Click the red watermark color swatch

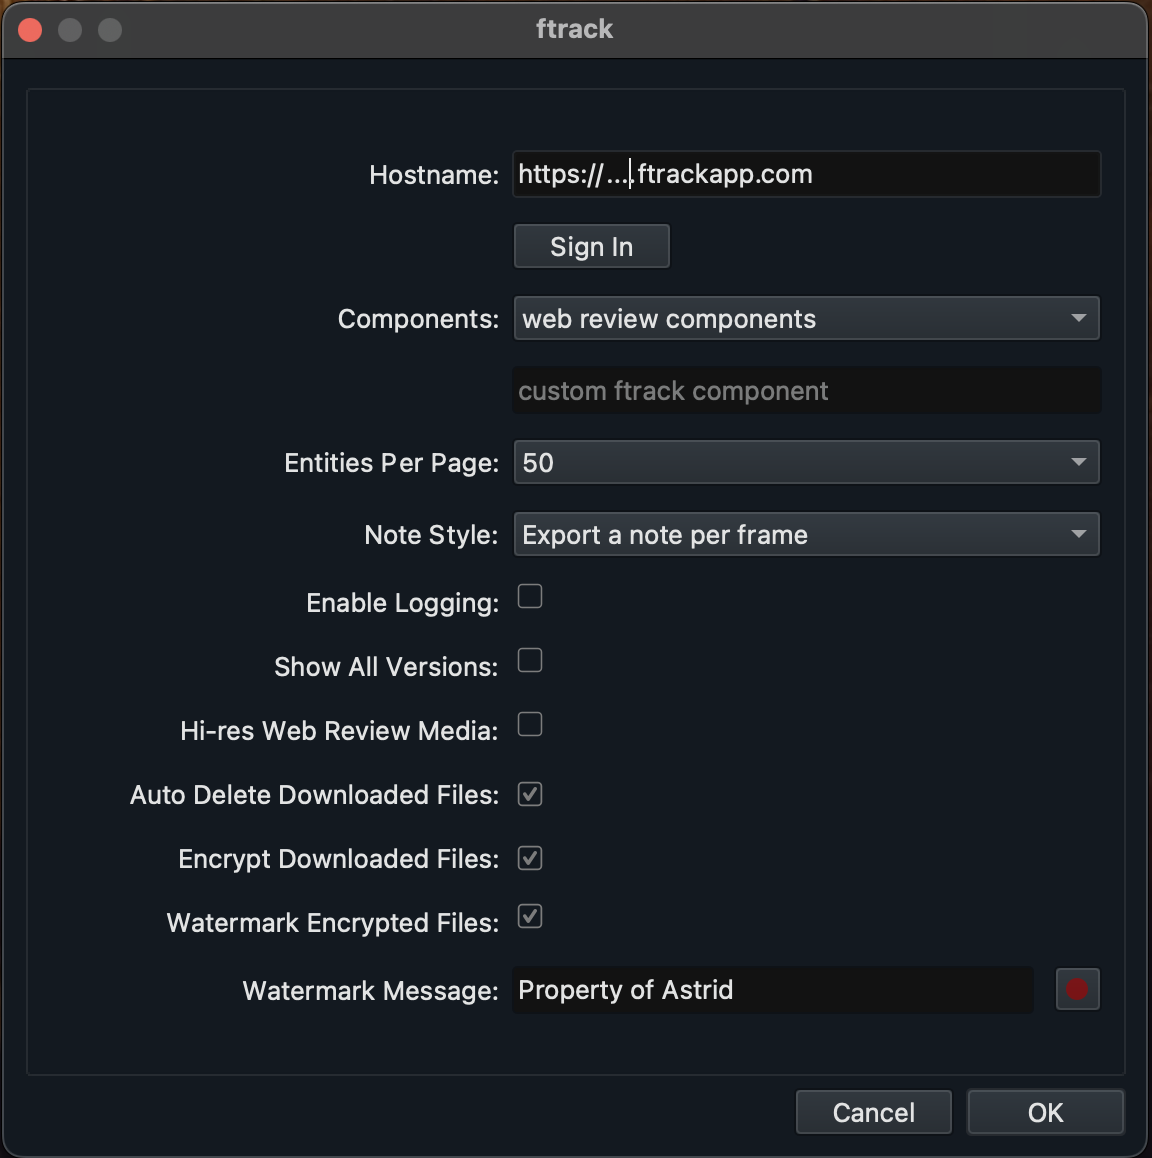coord(1077,989)
